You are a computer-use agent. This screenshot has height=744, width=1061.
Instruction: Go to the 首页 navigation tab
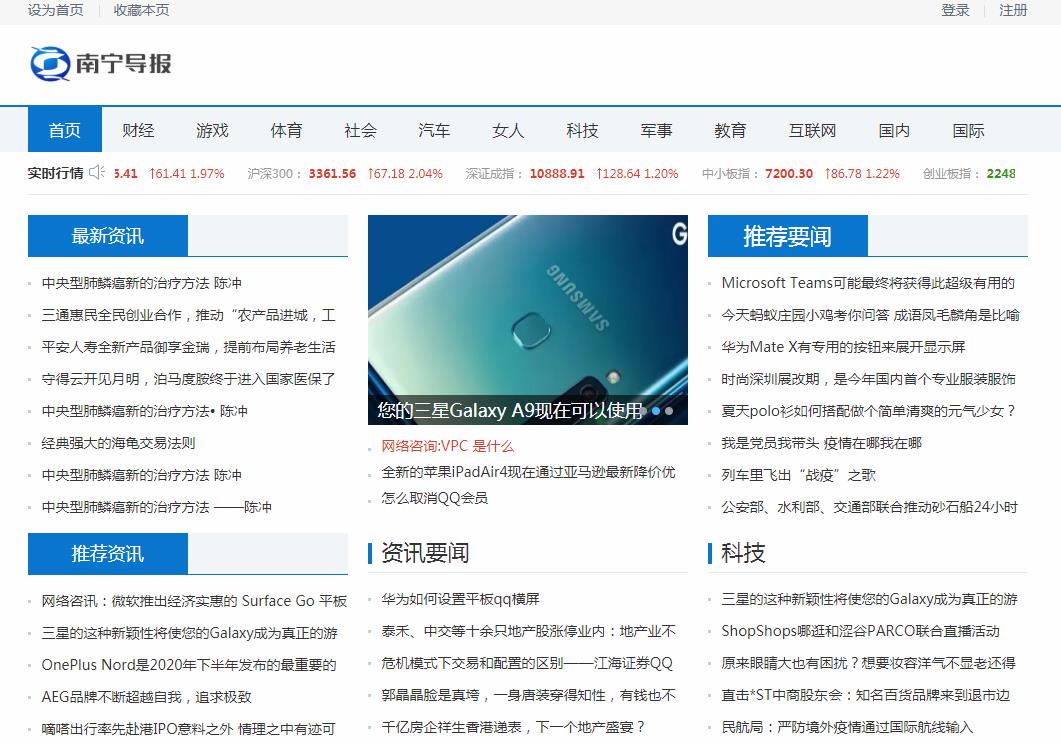coord(65,130)
